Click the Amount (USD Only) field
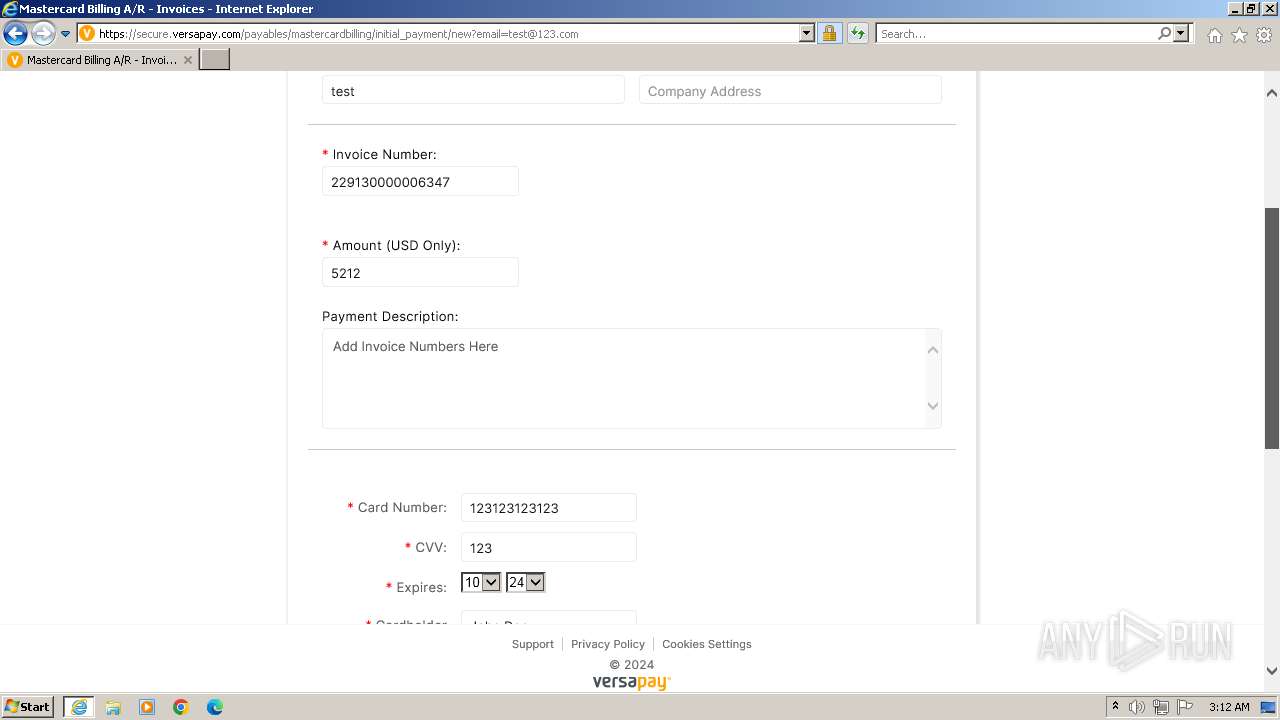1280x720 pixels. [420, 272]
